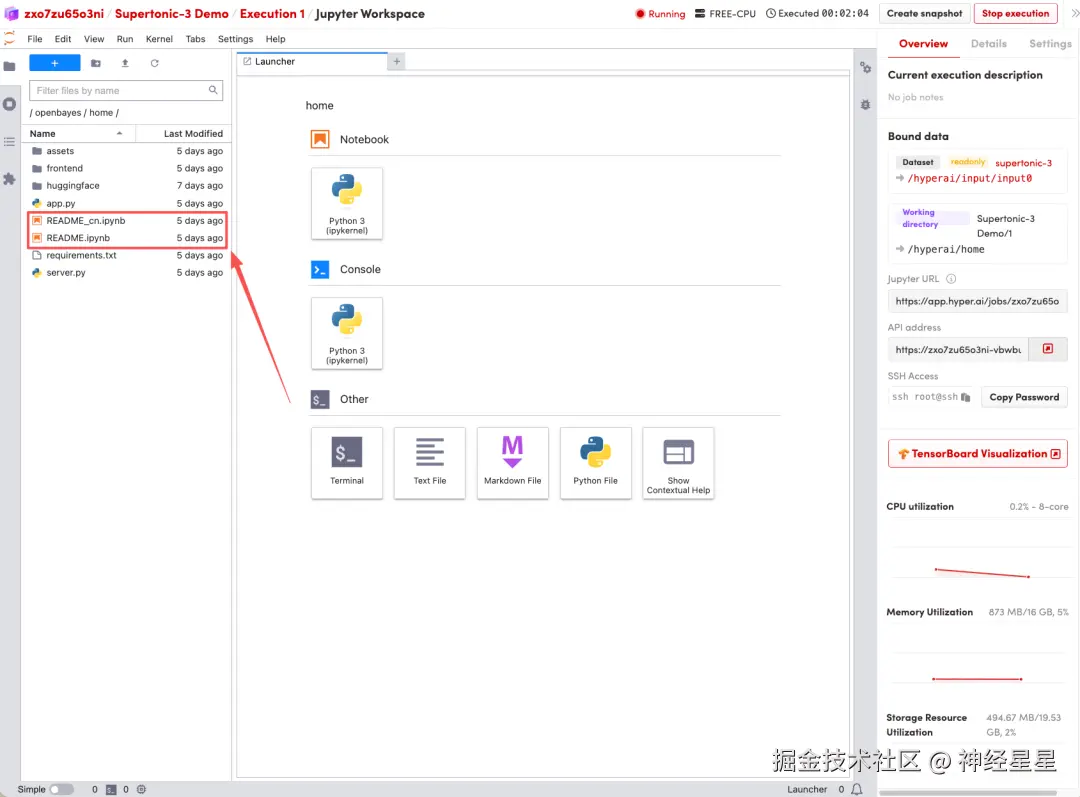This screenshot has height=797, width=1080.
Task: Switch to right panel Settings tab
Action: [1050, 43]
